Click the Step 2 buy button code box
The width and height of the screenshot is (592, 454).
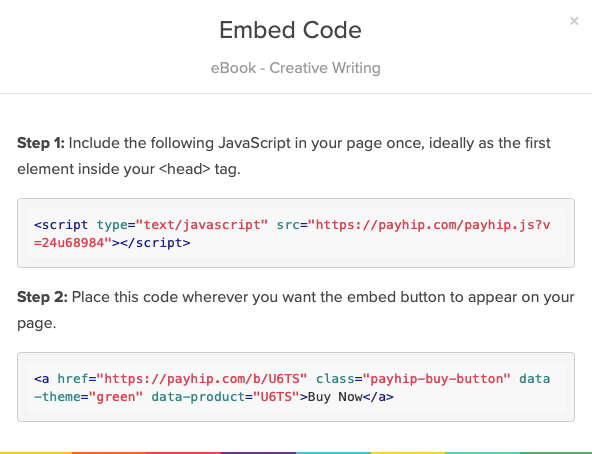click(x=296, y=387)
